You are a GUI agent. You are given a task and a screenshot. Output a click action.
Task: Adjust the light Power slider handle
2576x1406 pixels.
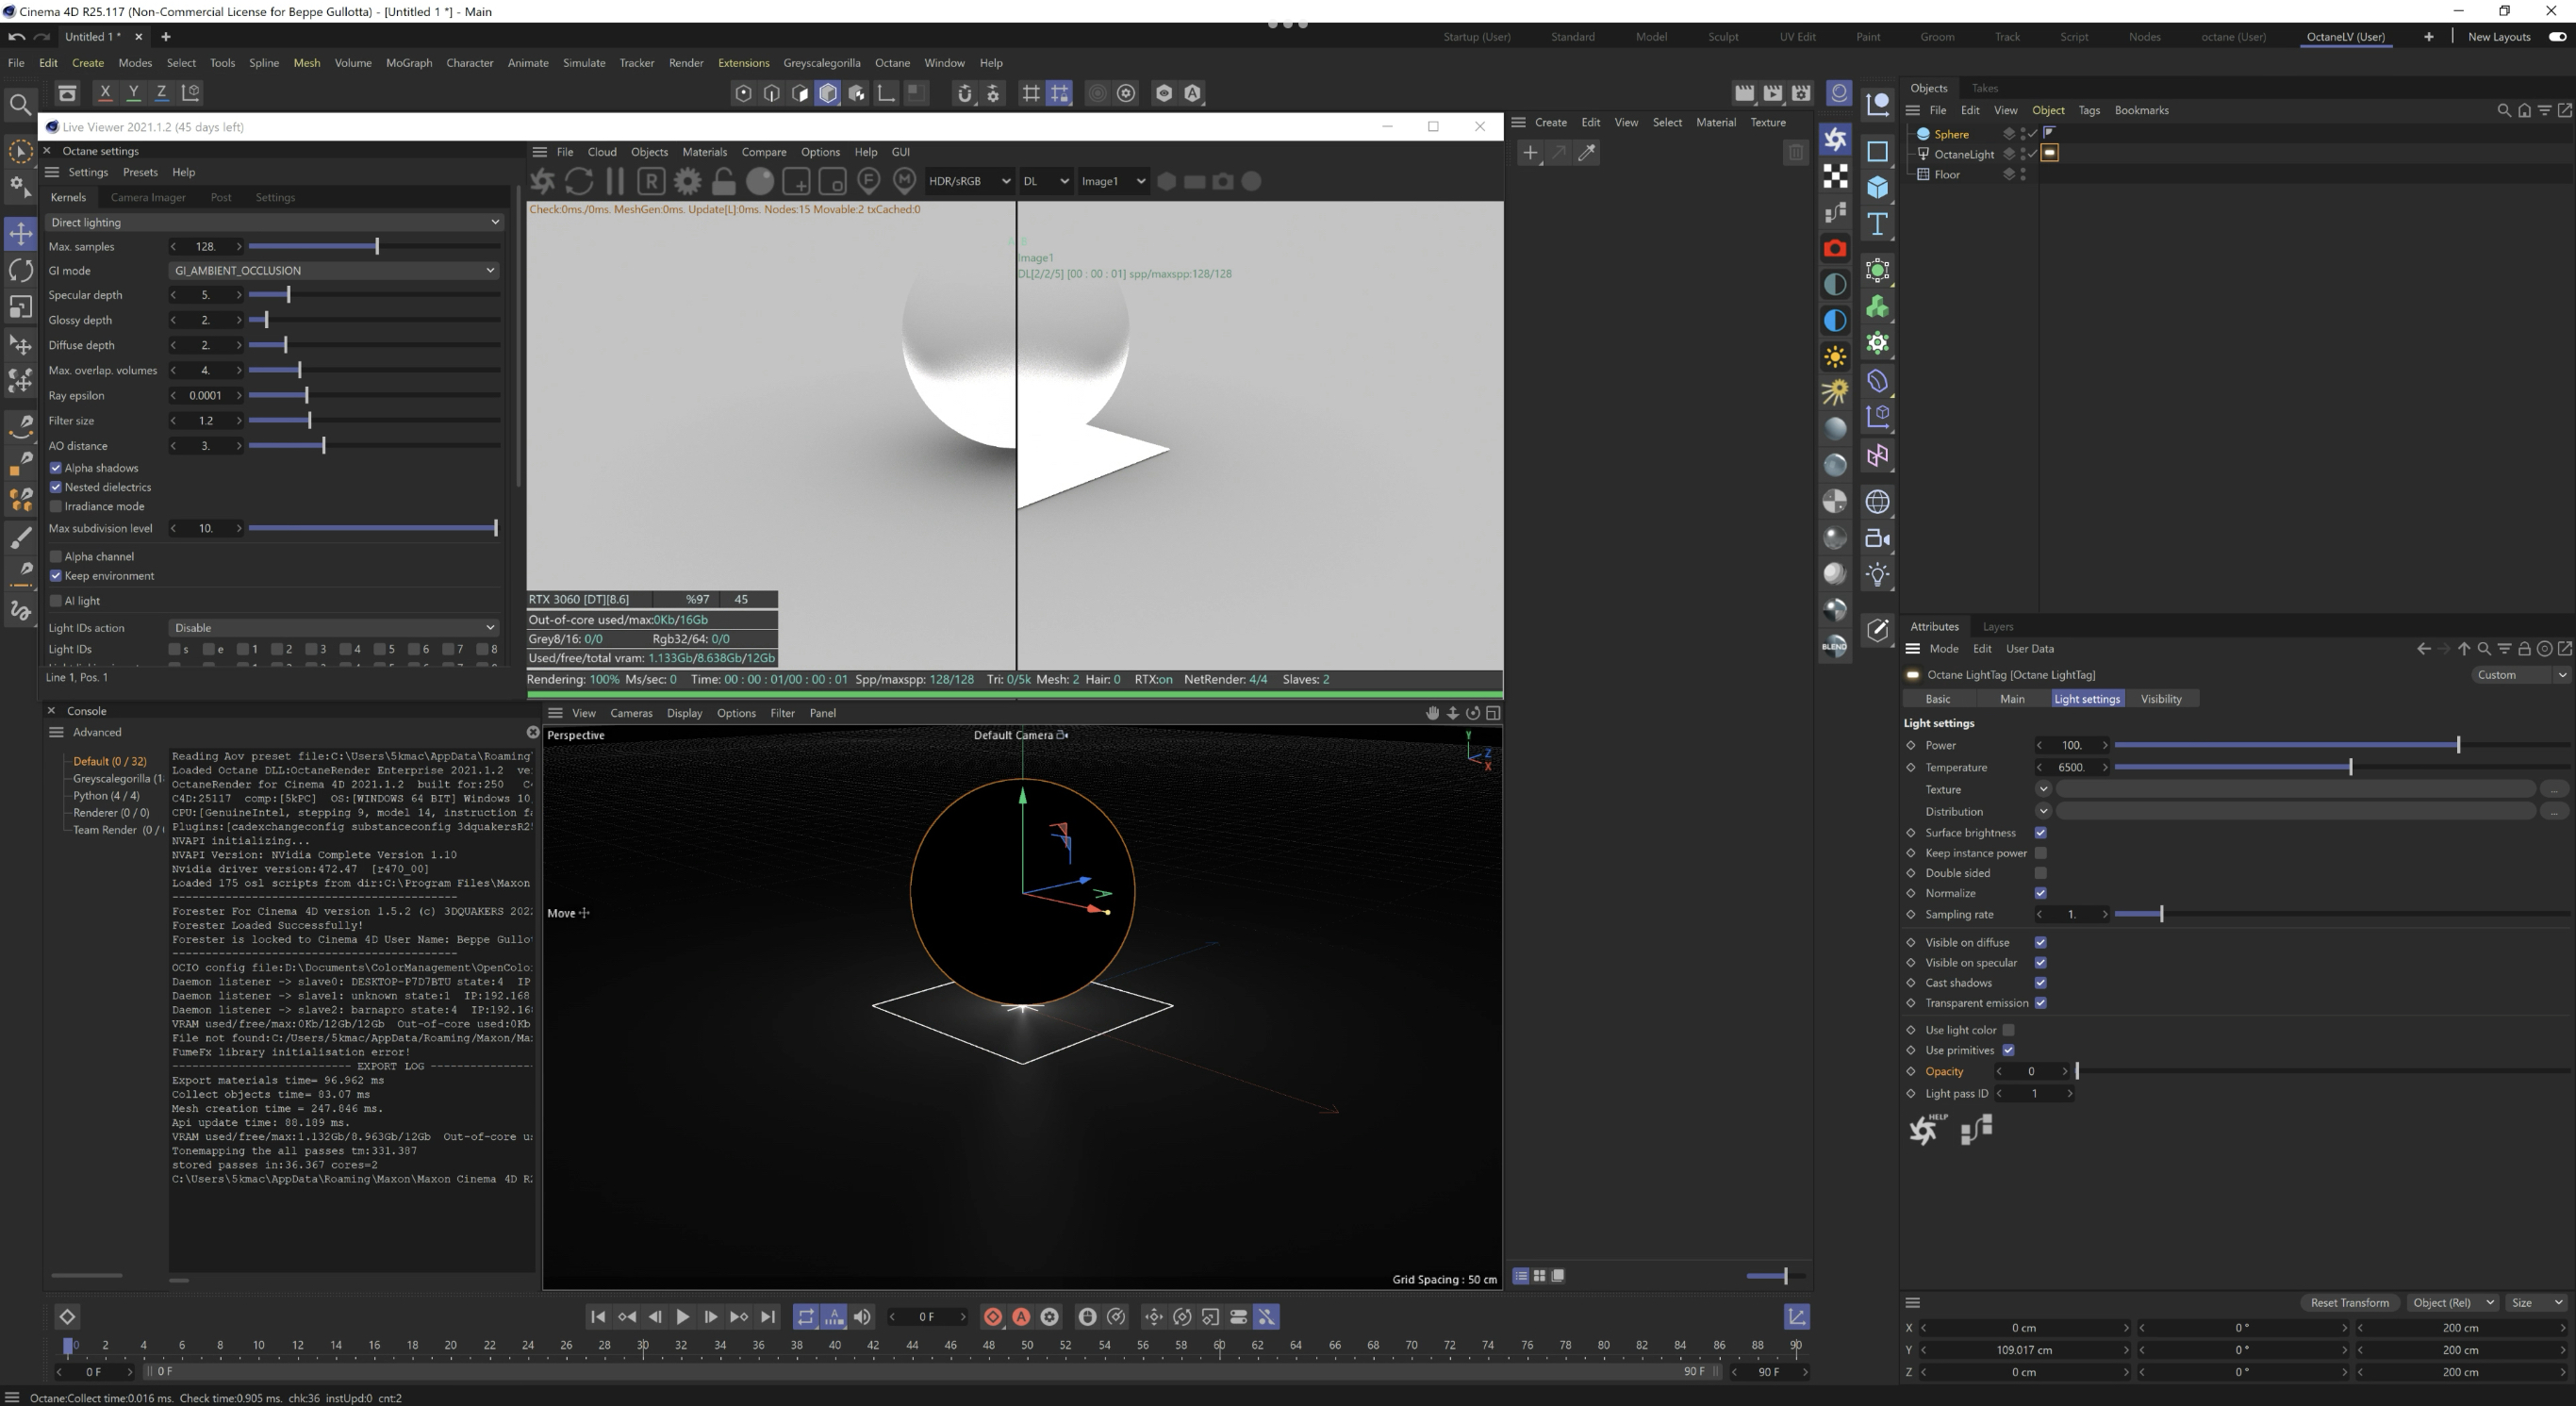tap(2457, 745)
